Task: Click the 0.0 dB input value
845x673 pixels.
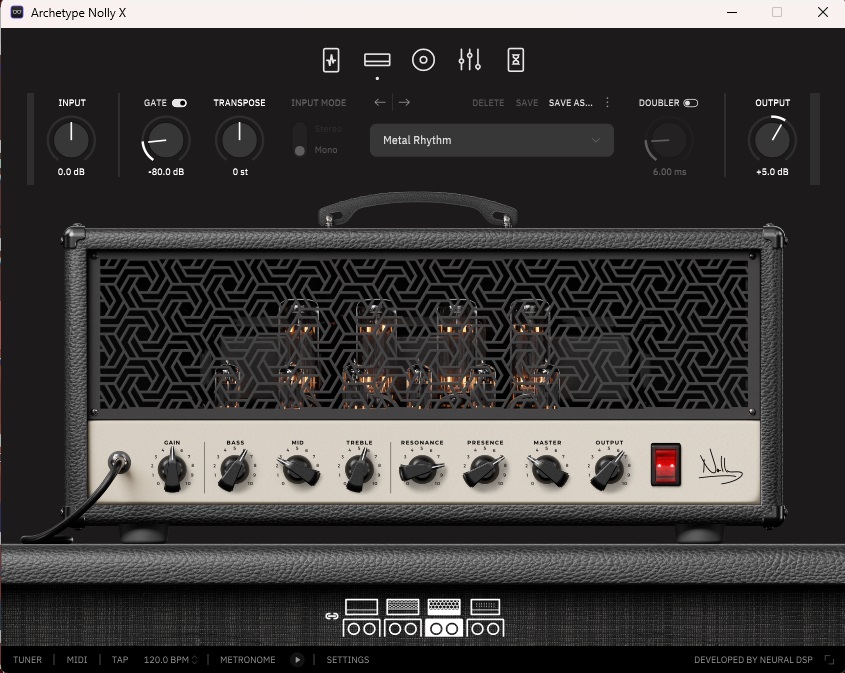Action: click(71, 172)
